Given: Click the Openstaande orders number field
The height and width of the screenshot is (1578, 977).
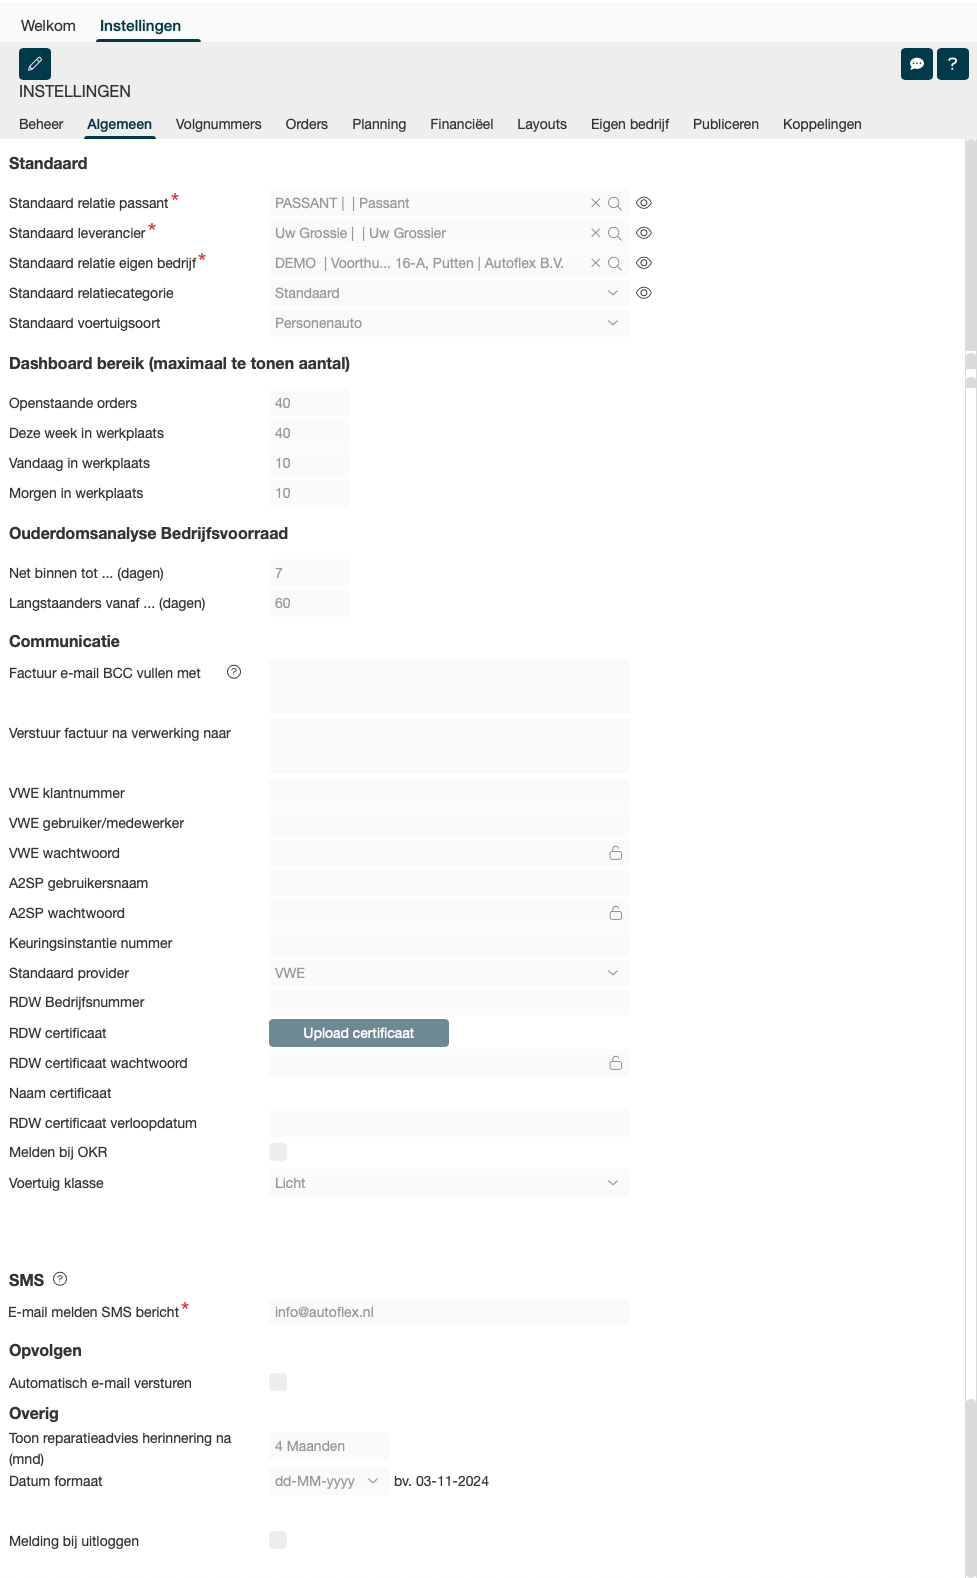Looking at the screenshot, I should click(x=308, y=403).
